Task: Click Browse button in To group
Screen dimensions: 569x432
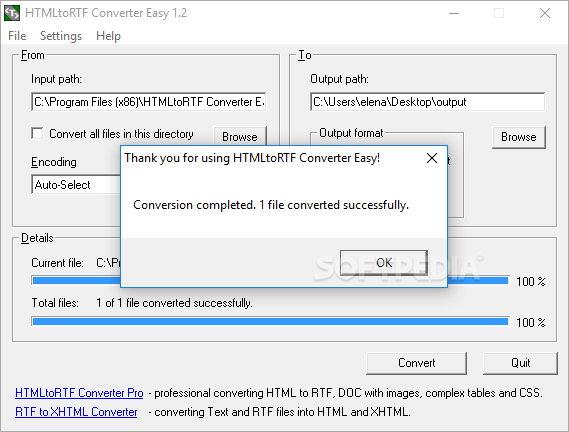Action: (519, 137)
